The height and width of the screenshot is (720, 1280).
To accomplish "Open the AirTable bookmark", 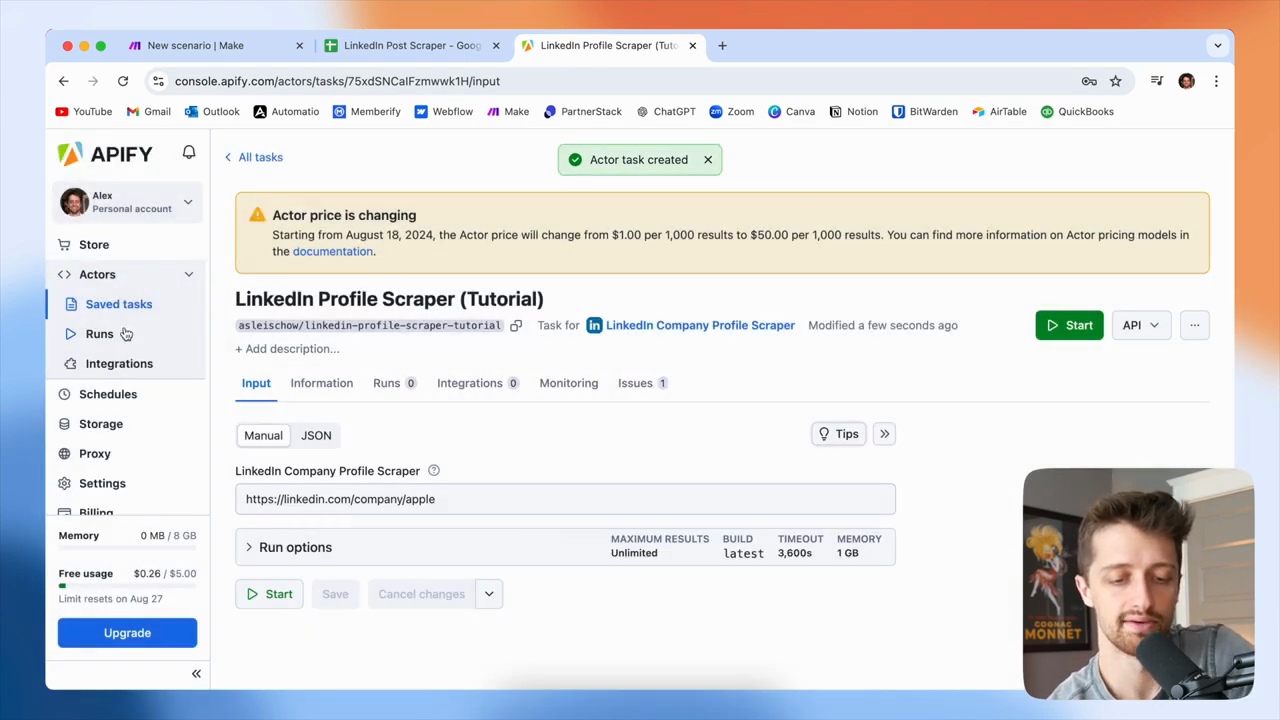I will click(x=999, y=112).
